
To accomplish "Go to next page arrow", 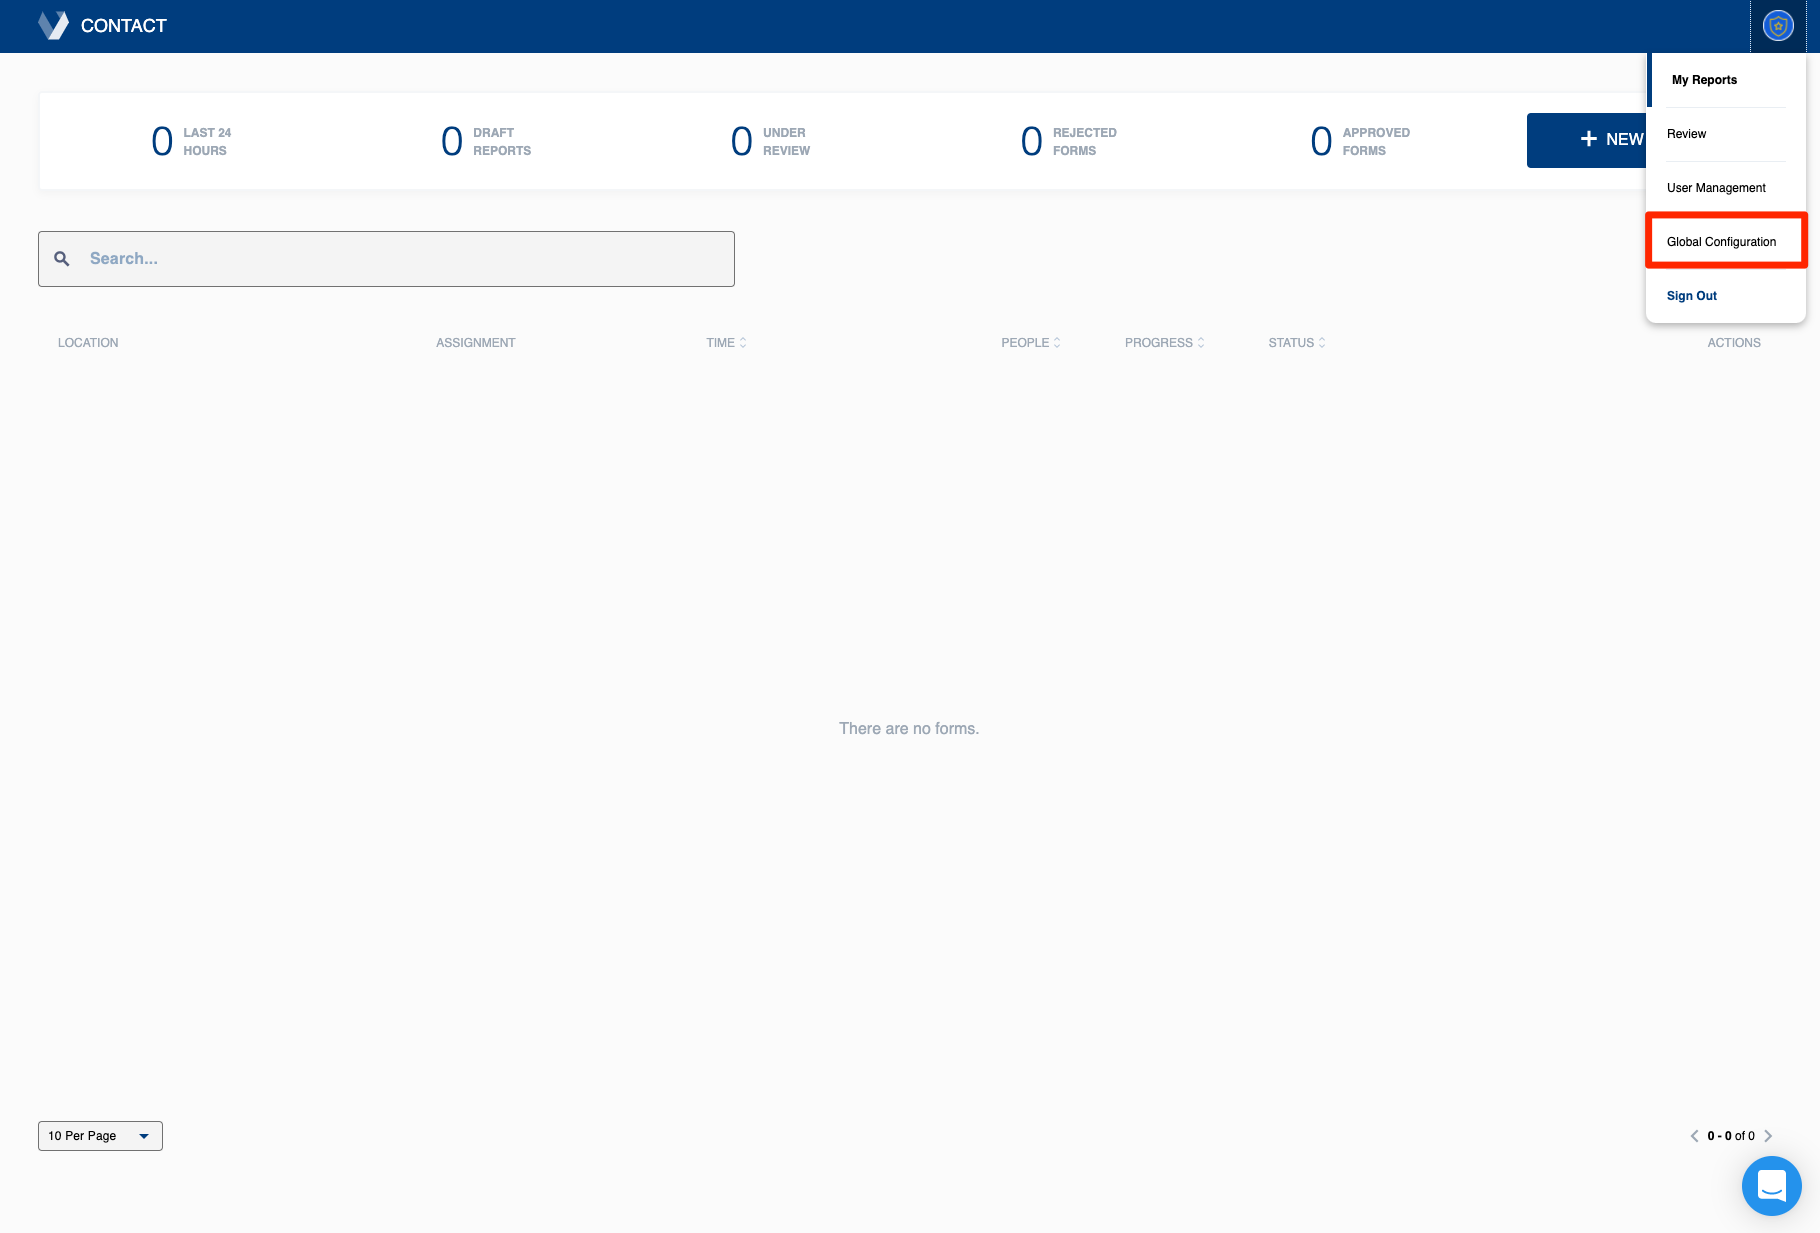I will (1768, 1136).
